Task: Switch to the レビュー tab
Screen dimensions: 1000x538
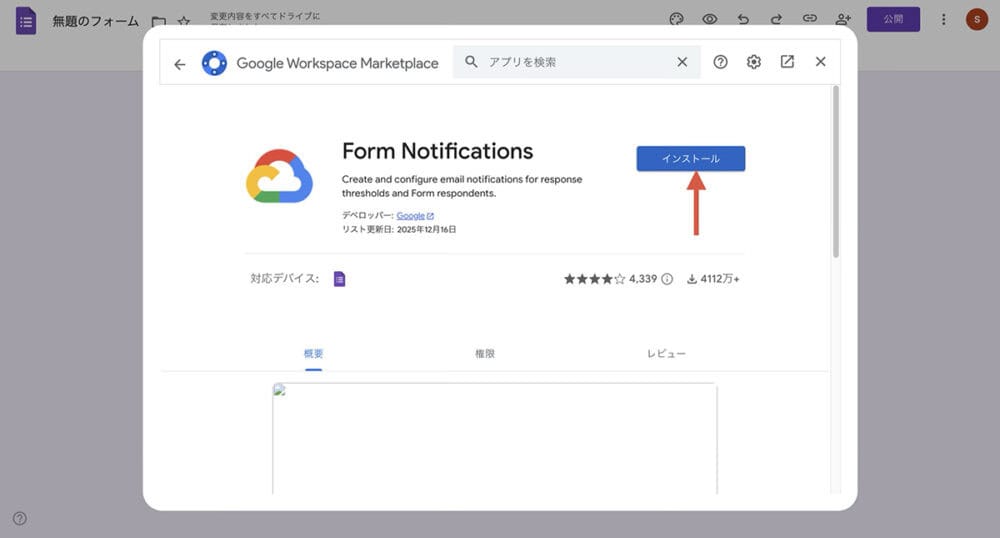Action: click(x=666, y=354)
